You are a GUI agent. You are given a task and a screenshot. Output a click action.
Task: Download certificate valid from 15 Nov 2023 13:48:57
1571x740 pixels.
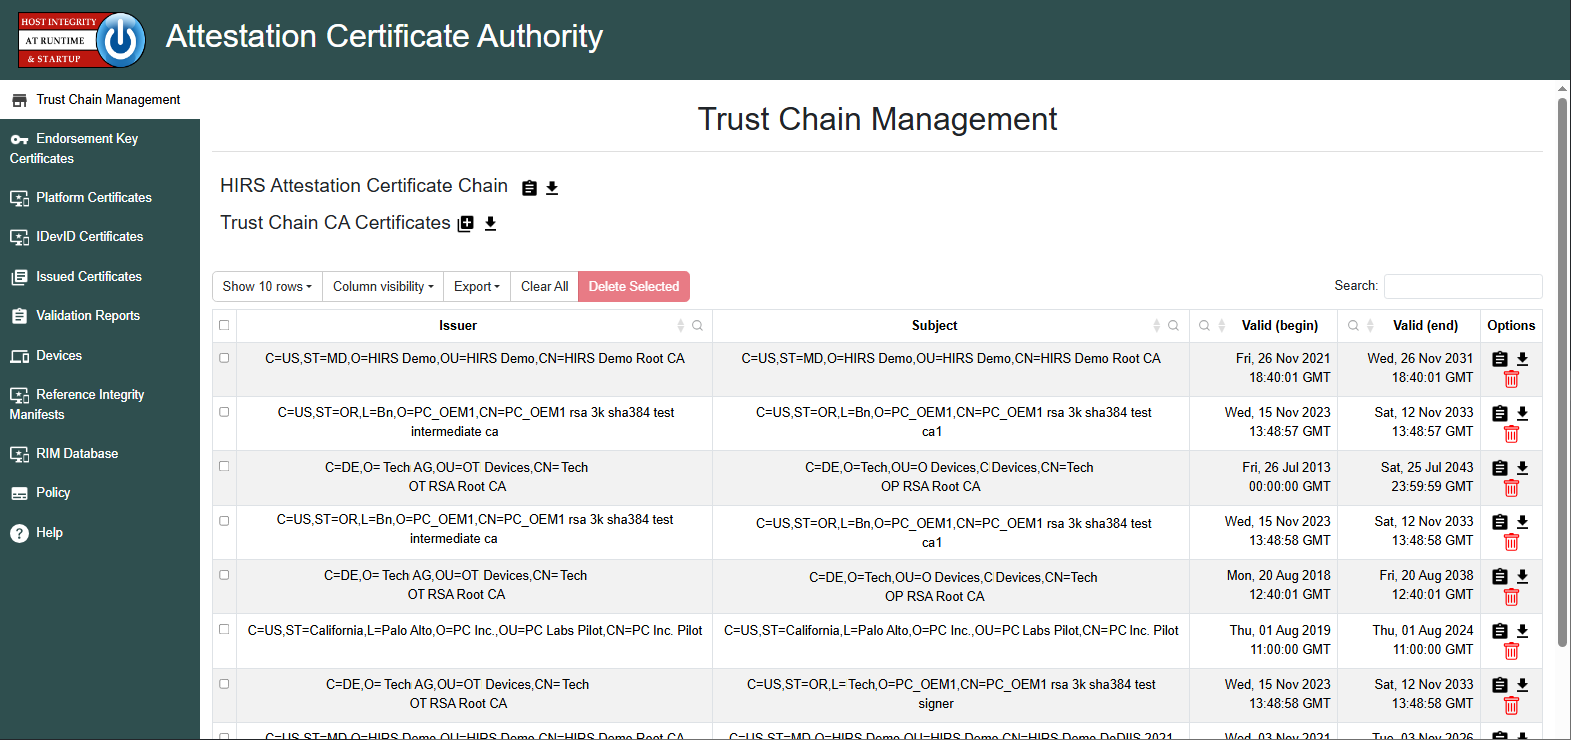[x=1523, y=413]
